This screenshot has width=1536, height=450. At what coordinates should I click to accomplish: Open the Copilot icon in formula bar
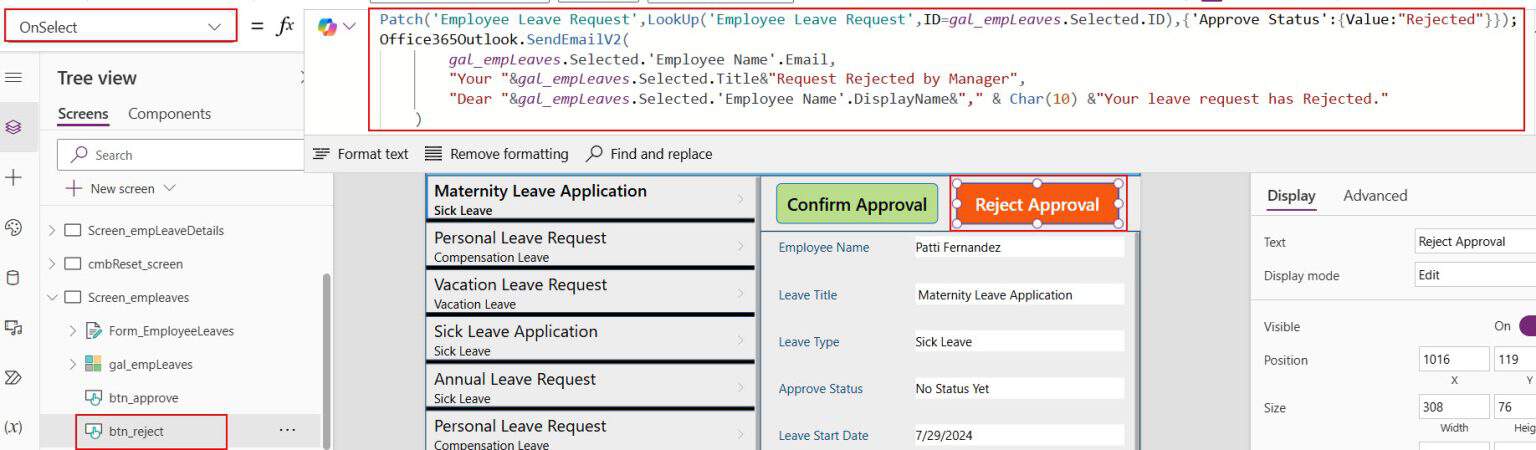click(327, 27)
